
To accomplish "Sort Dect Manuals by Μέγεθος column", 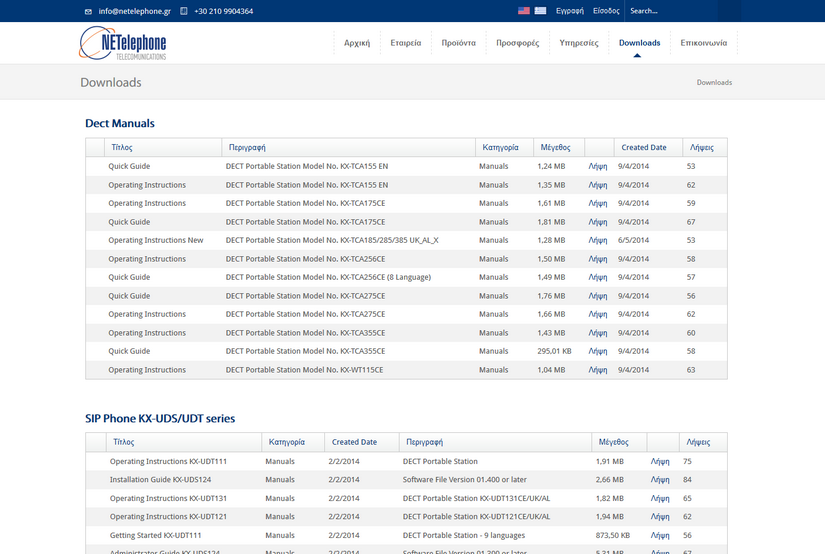I will [x=555, y=147].
